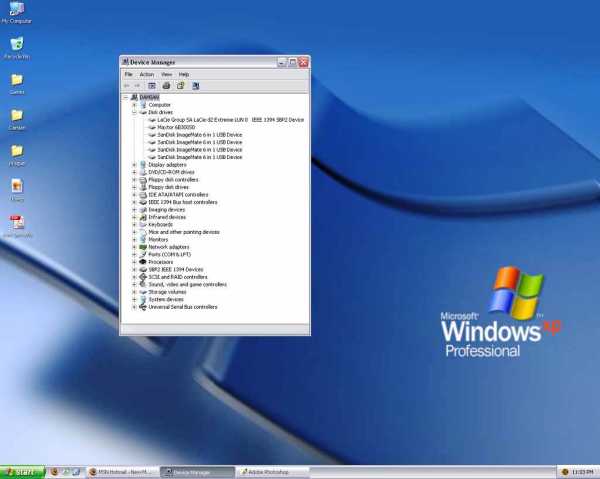This screenshot has width=600, height=479.
Task: Select the Imaging devices label
Action: click(166, 210)
